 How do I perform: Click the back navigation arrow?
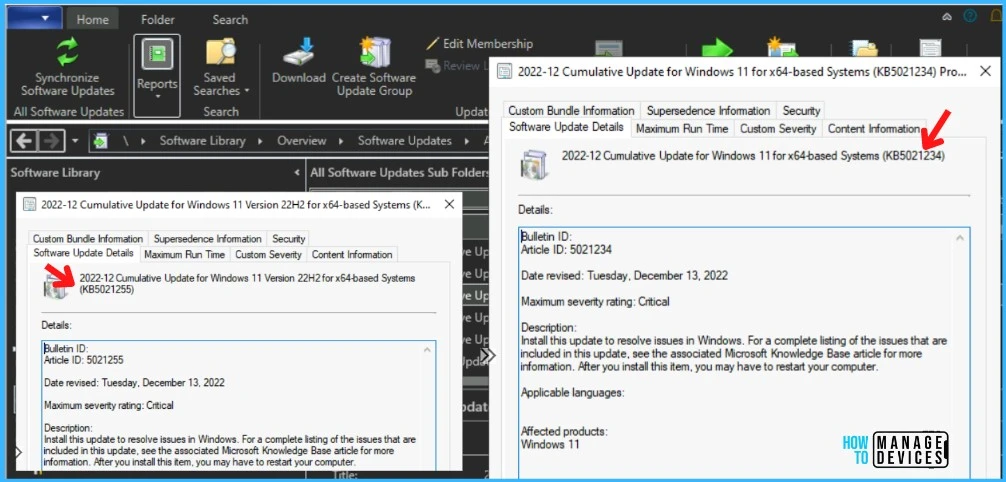pos(24,141)
